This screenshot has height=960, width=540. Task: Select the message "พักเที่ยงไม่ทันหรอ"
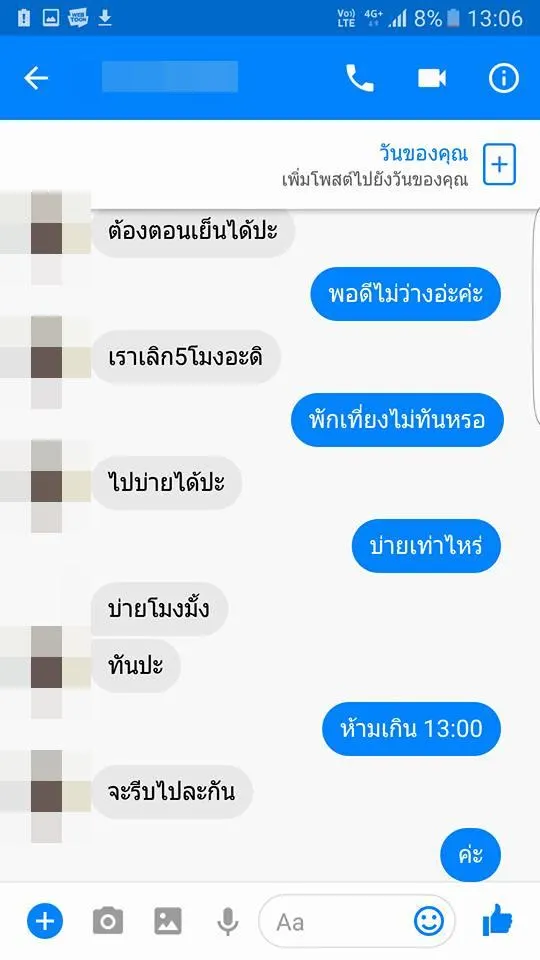(x=397, y=420)
